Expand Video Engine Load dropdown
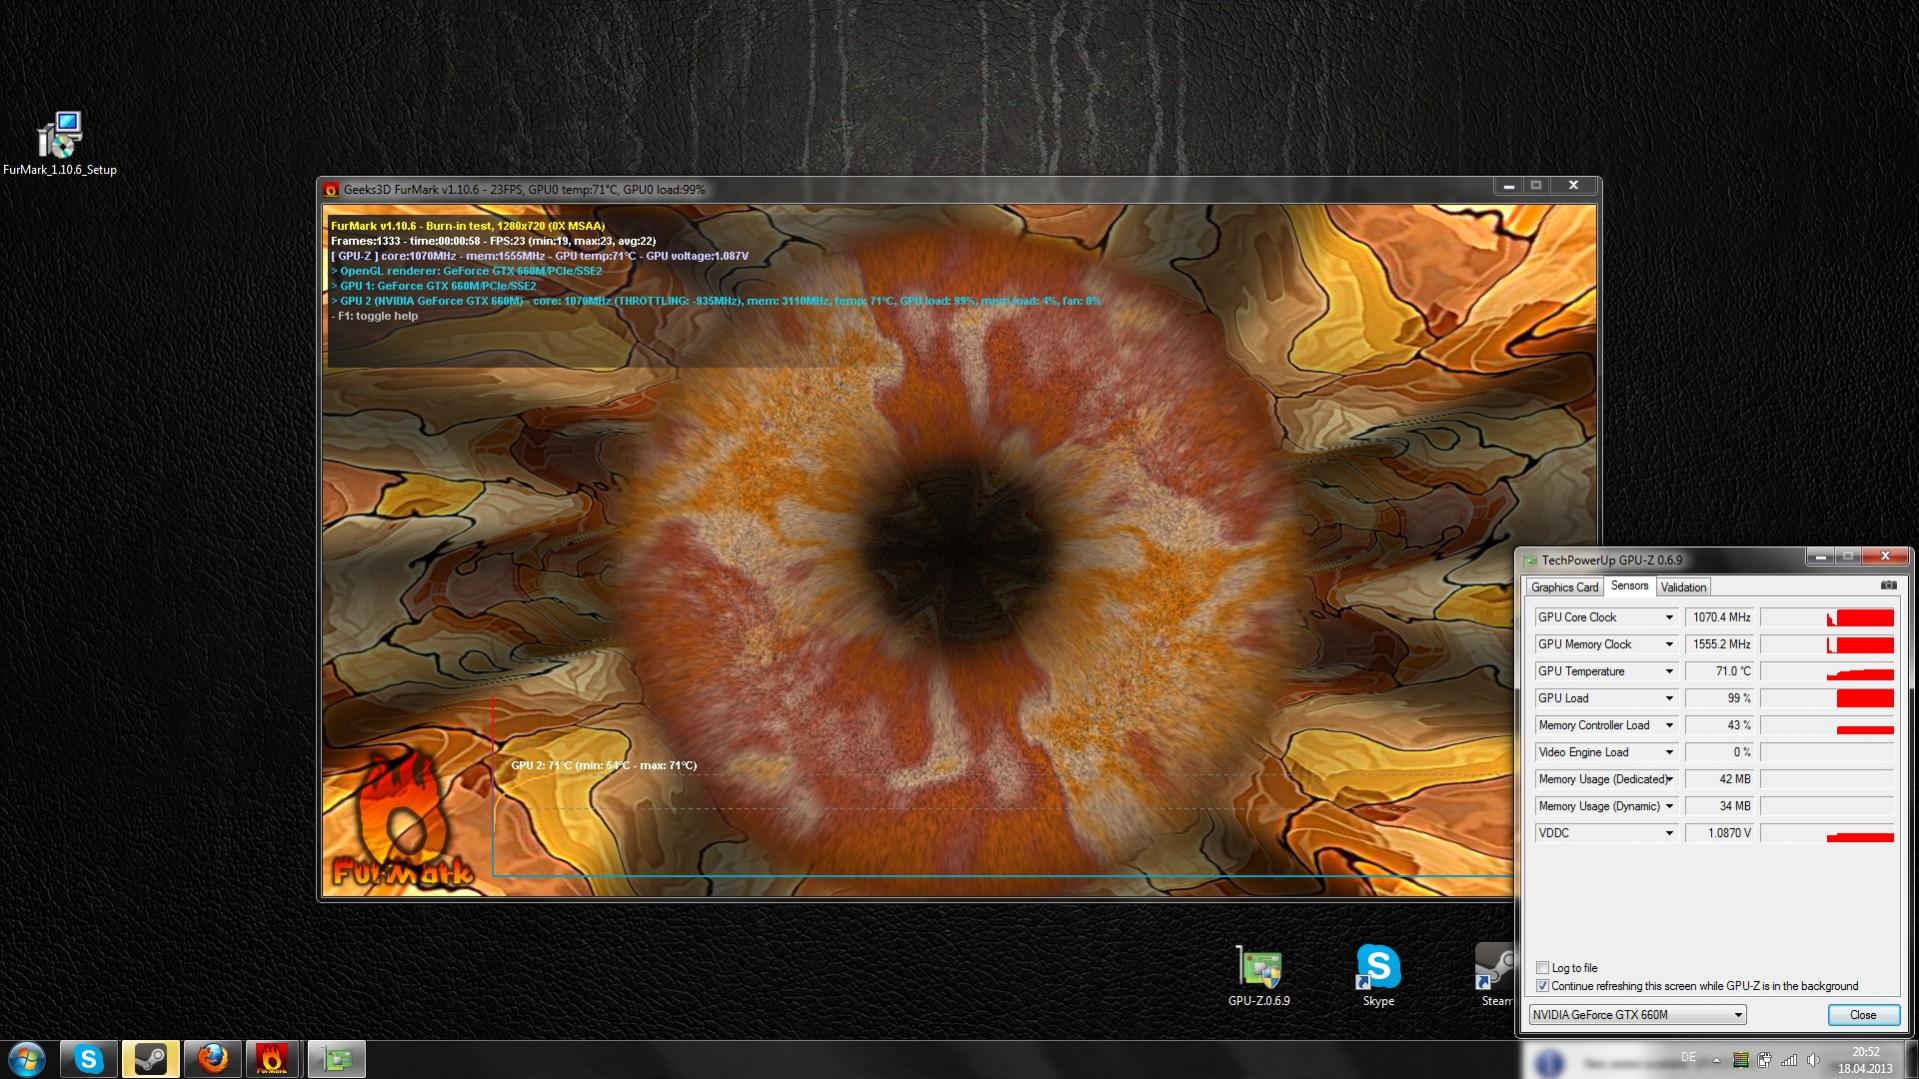The height and width of the screenshot is (1079, 1919). (x=1669, y=753)
